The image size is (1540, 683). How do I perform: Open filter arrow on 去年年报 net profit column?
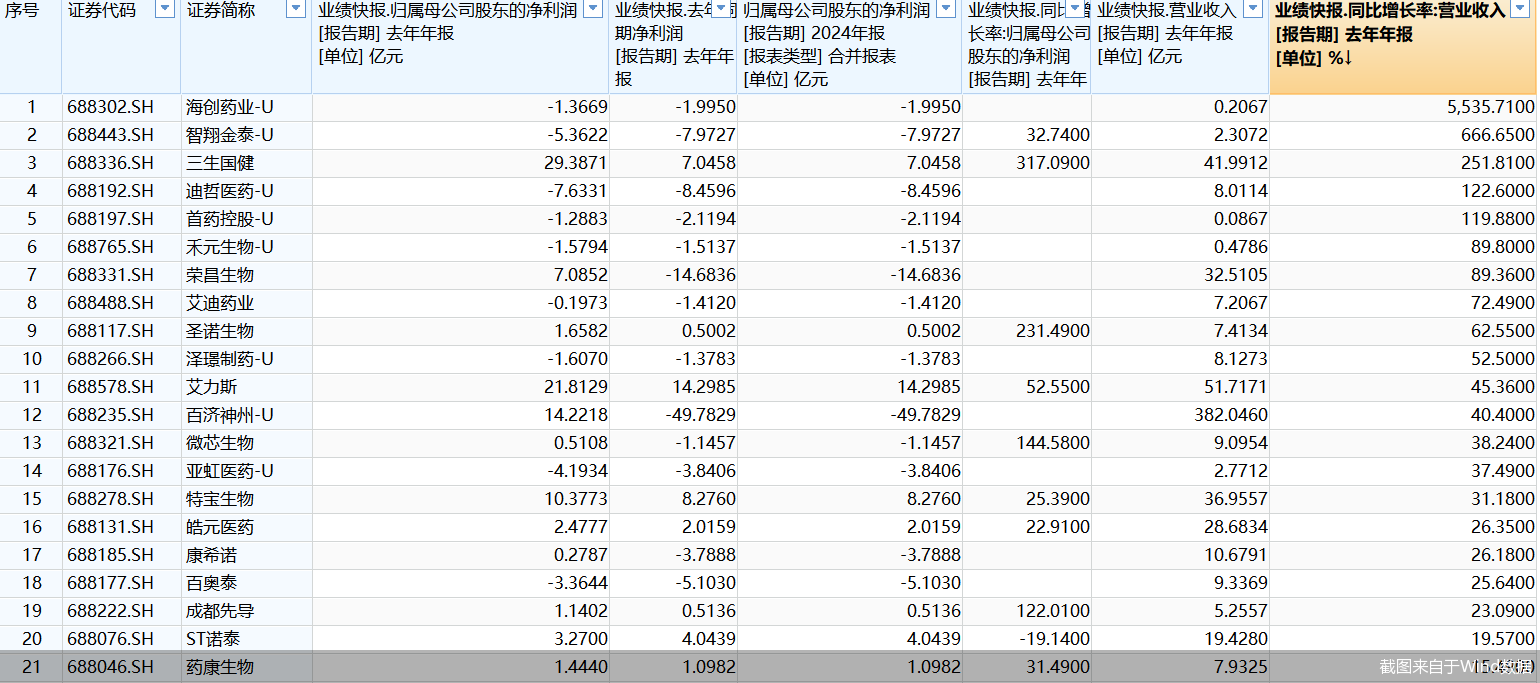pyautogui.click(x=593, y=10)
